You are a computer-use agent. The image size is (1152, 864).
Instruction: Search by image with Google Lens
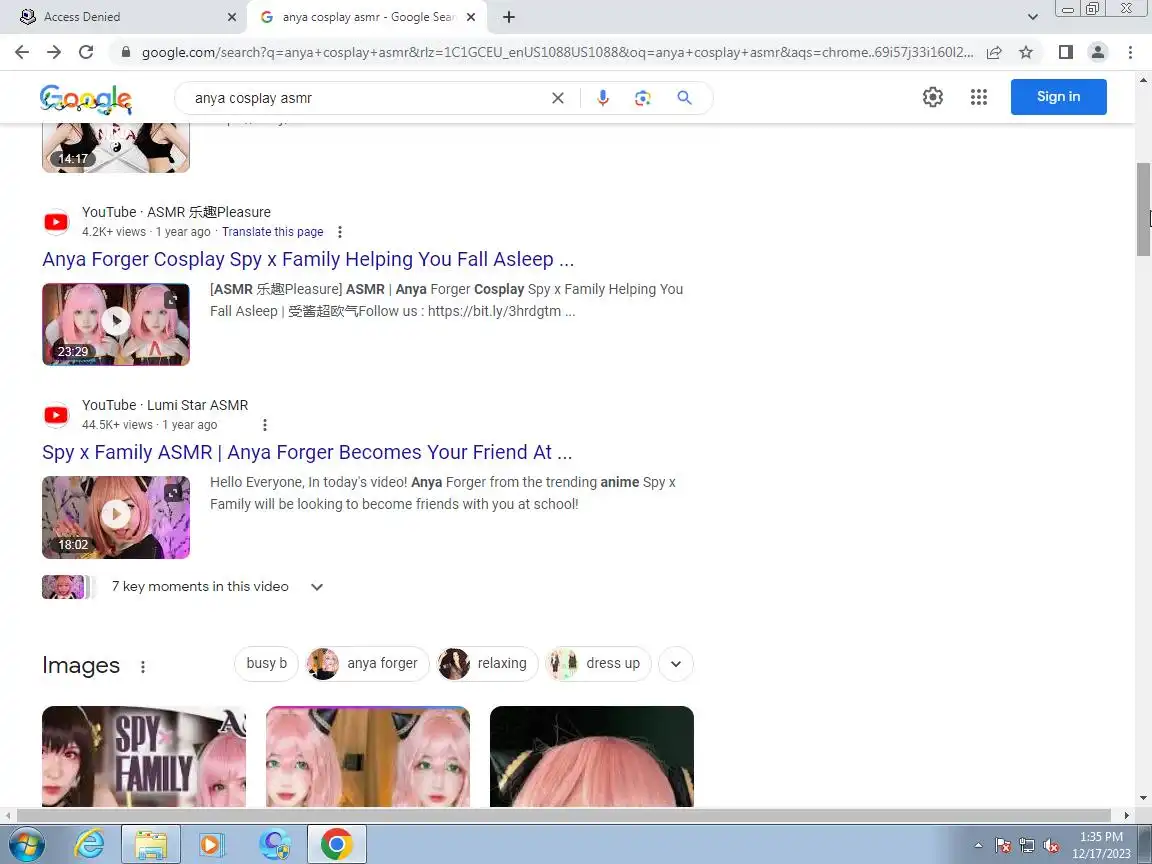click(x=643, y=98)
